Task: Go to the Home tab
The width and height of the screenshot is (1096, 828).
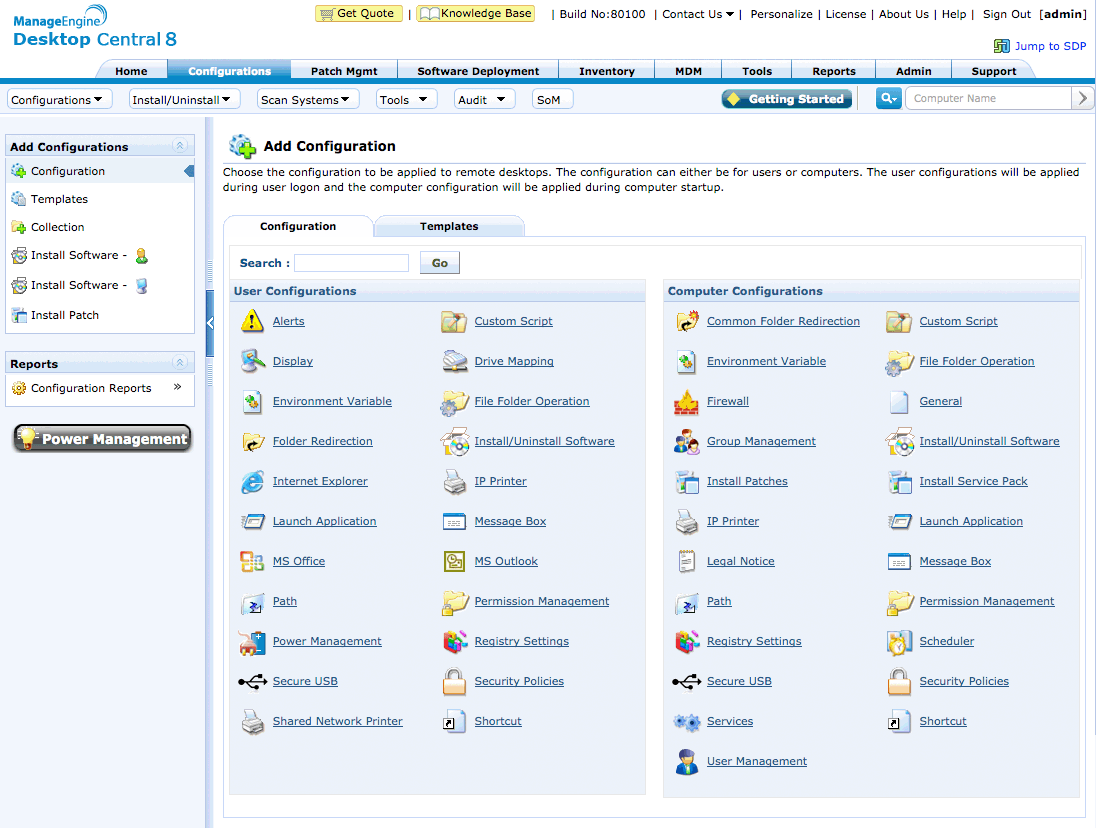Action: [x=131, y=71]
